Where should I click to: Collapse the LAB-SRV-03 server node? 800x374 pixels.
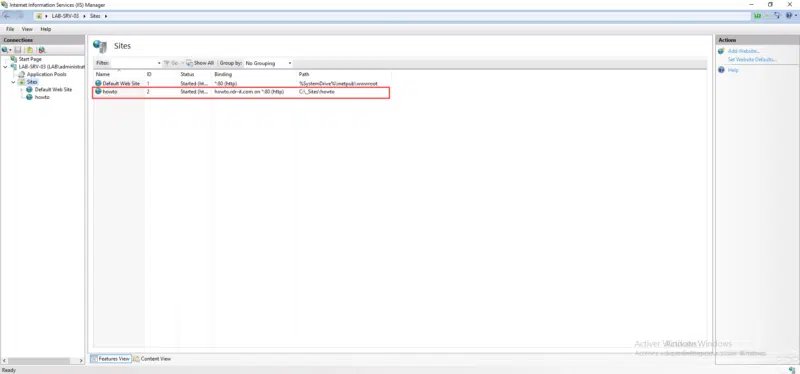pyautogui.click(x=6, y=67)
